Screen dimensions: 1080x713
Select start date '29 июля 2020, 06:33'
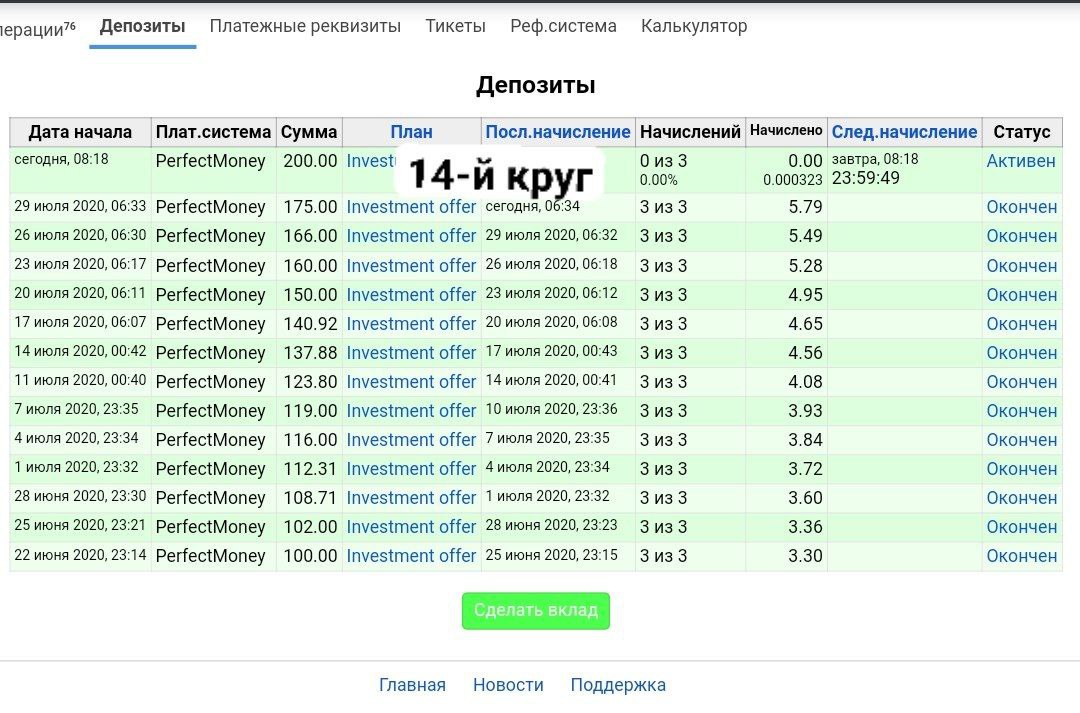coord(80,205)
